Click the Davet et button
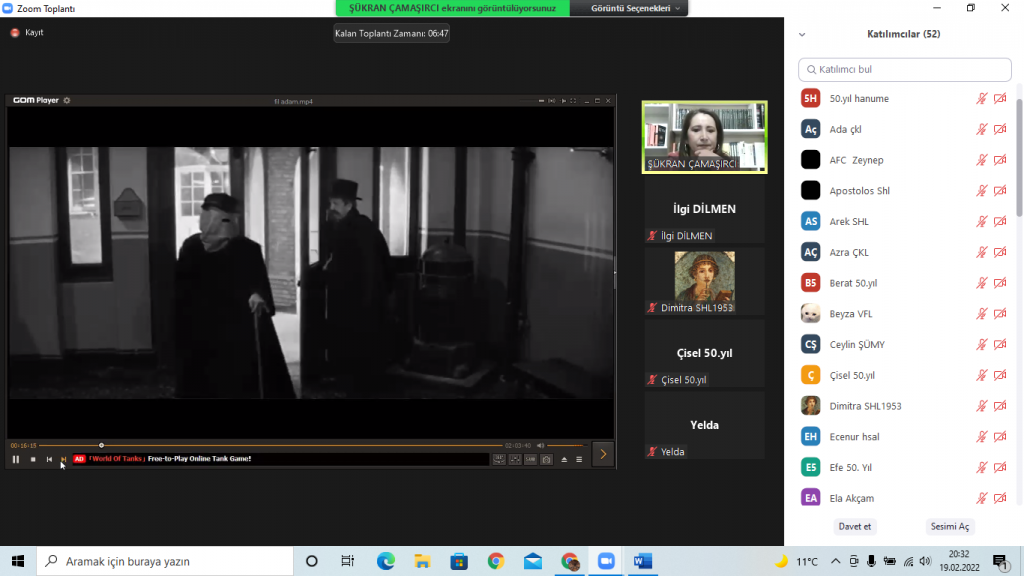 [854, 526]
